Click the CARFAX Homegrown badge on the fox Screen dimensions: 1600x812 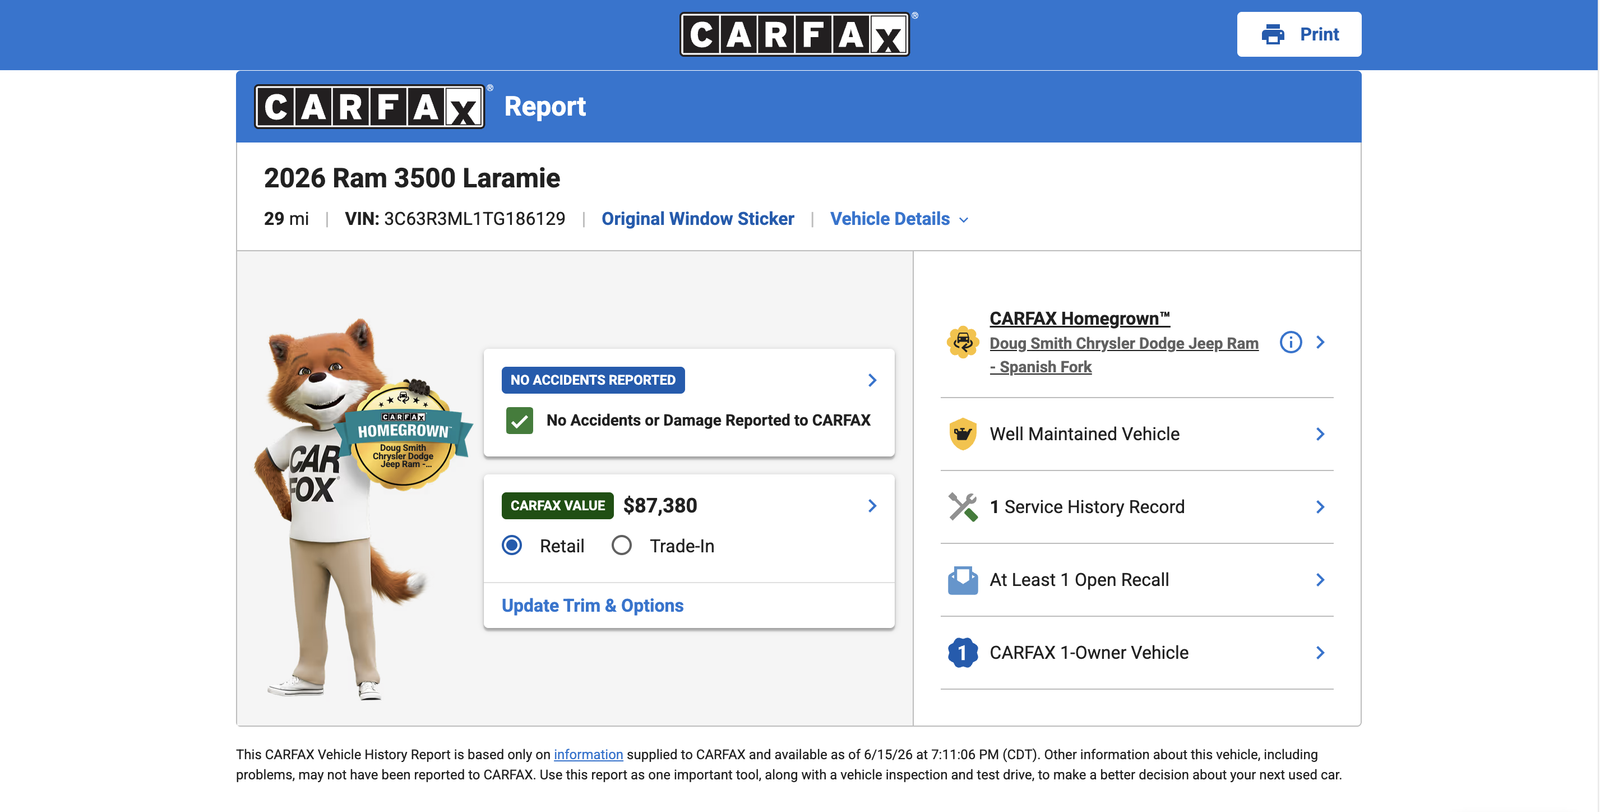coord(404,436)
